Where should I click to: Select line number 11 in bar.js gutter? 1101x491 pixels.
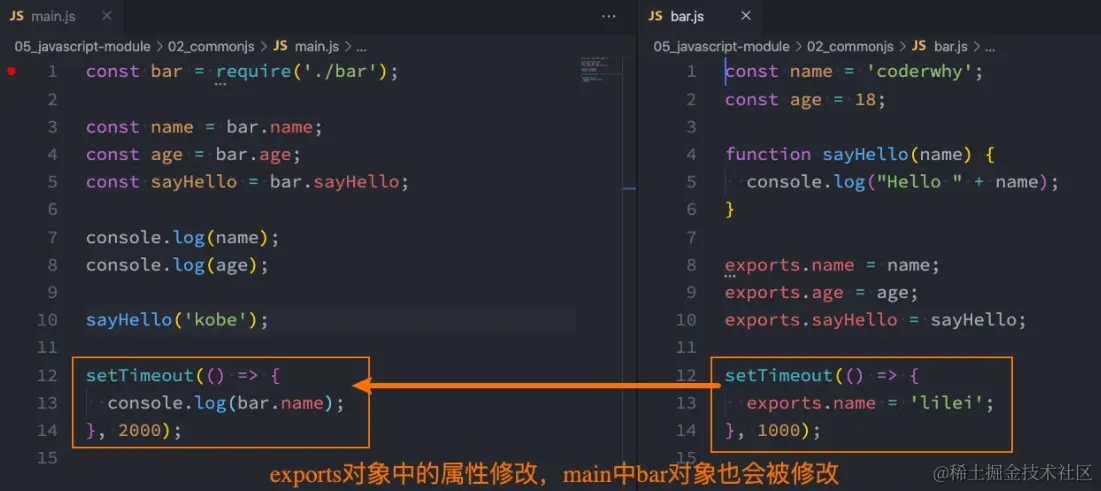click(x=686, y=348)
